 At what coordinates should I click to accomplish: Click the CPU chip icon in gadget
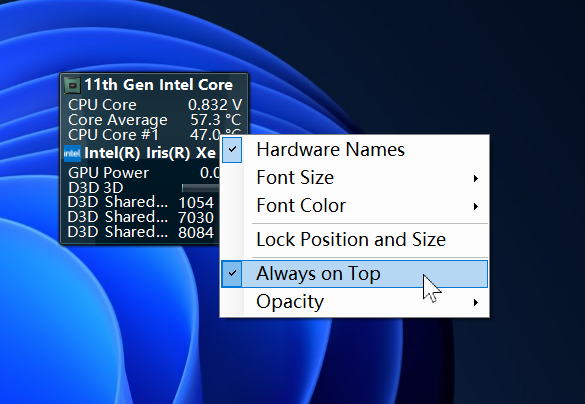pos(72,85)
